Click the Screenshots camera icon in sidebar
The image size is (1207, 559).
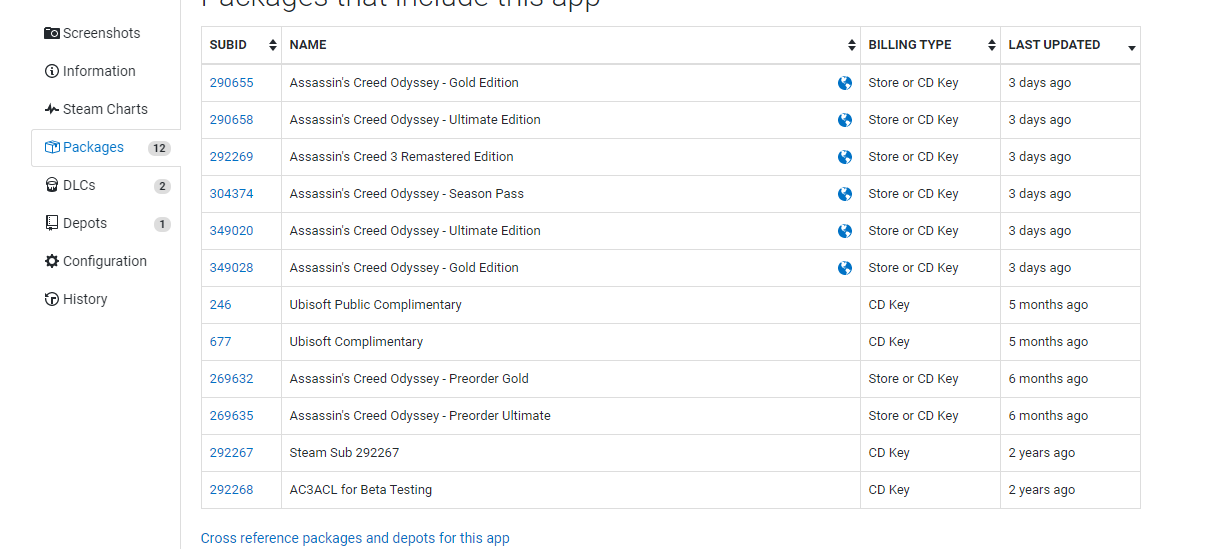click(x=52, y=33)
